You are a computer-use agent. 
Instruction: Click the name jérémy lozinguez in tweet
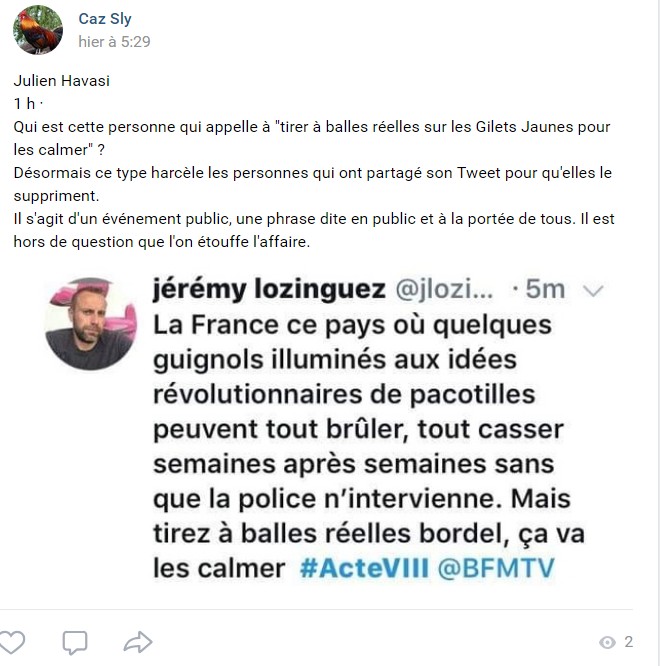[269, 290]
